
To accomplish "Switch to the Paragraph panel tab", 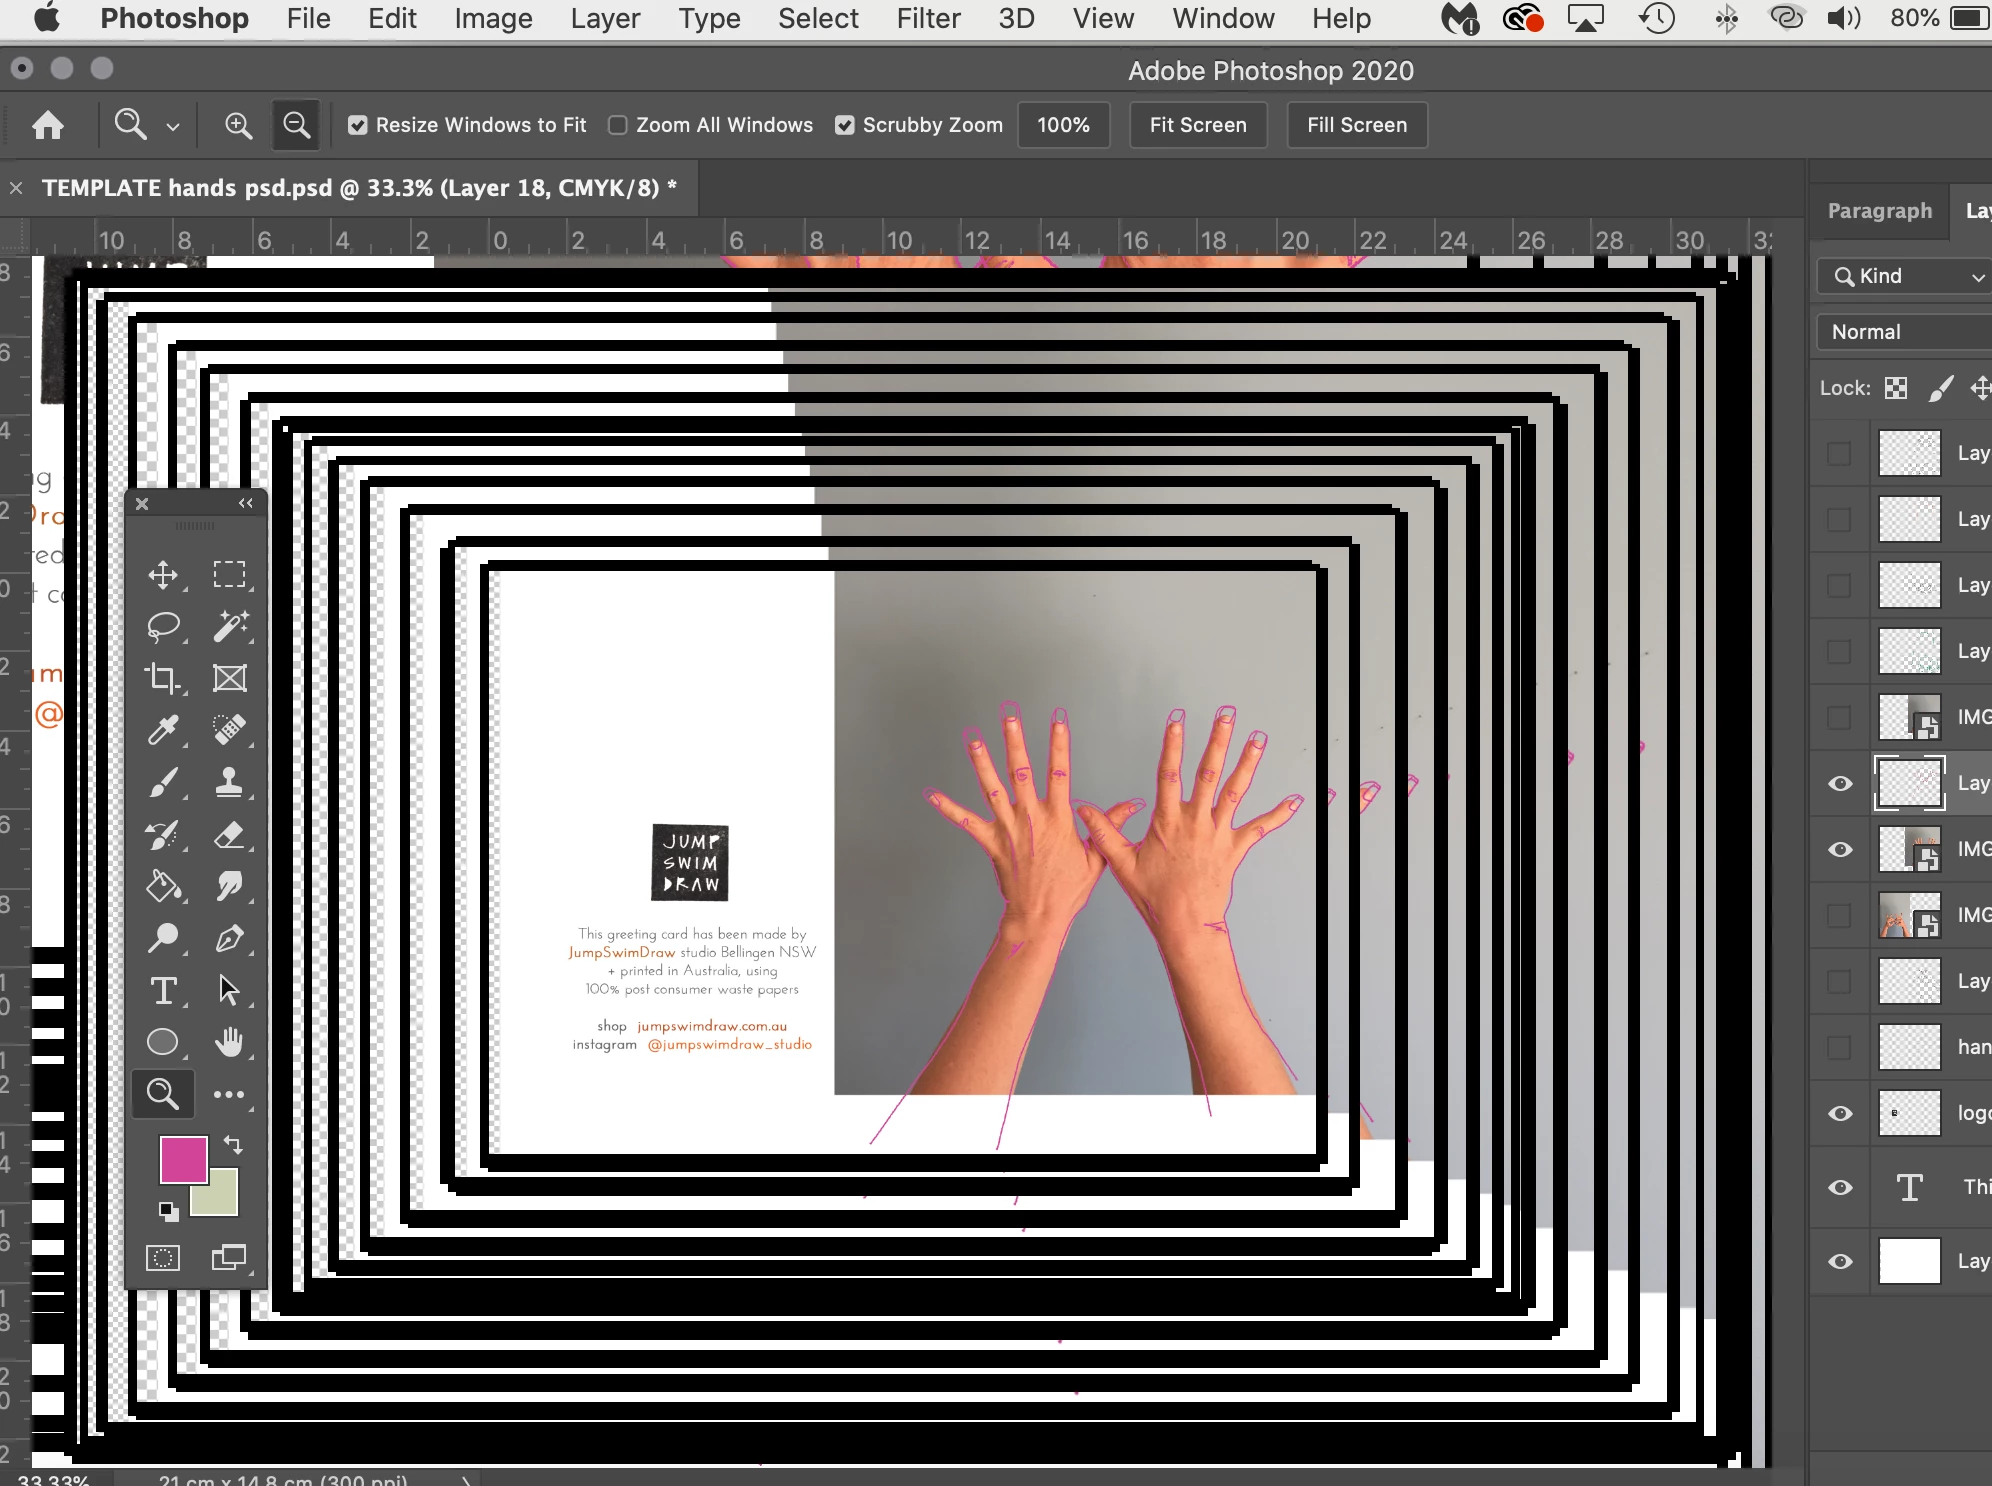I will [x=1879, y=211].
